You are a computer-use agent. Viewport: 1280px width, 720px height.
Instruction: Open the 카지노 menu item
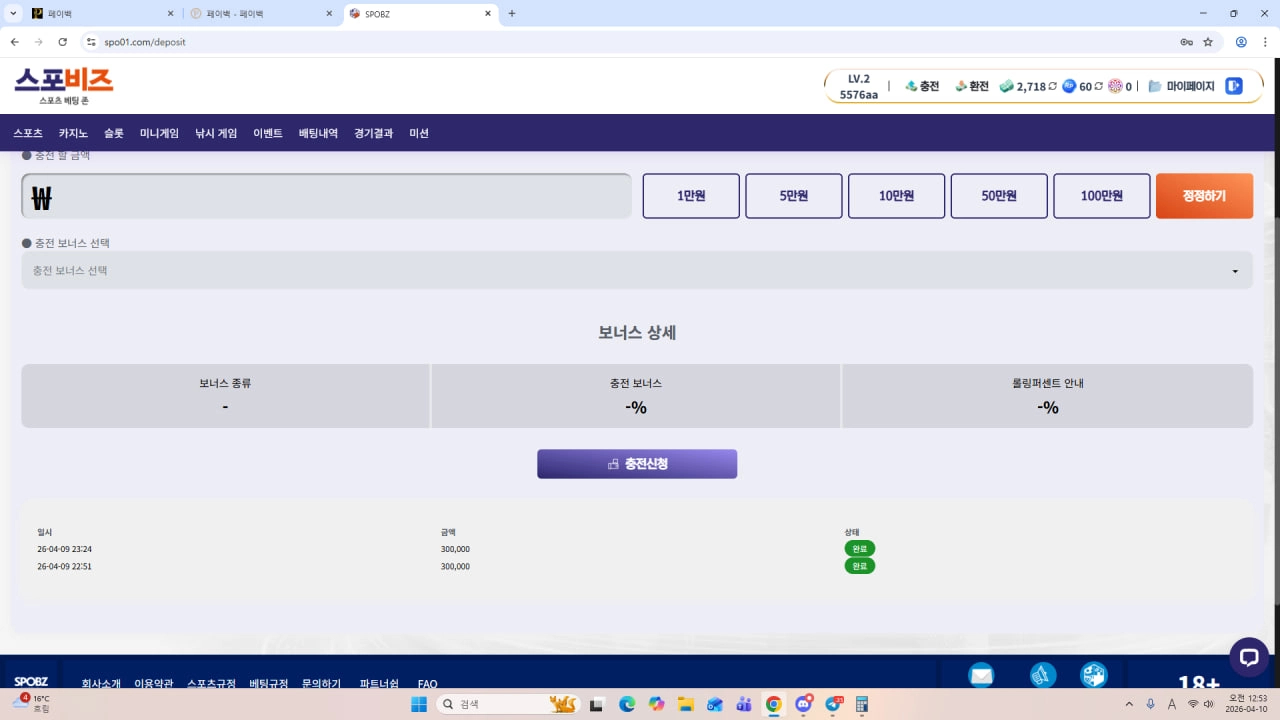coord(73,133)
